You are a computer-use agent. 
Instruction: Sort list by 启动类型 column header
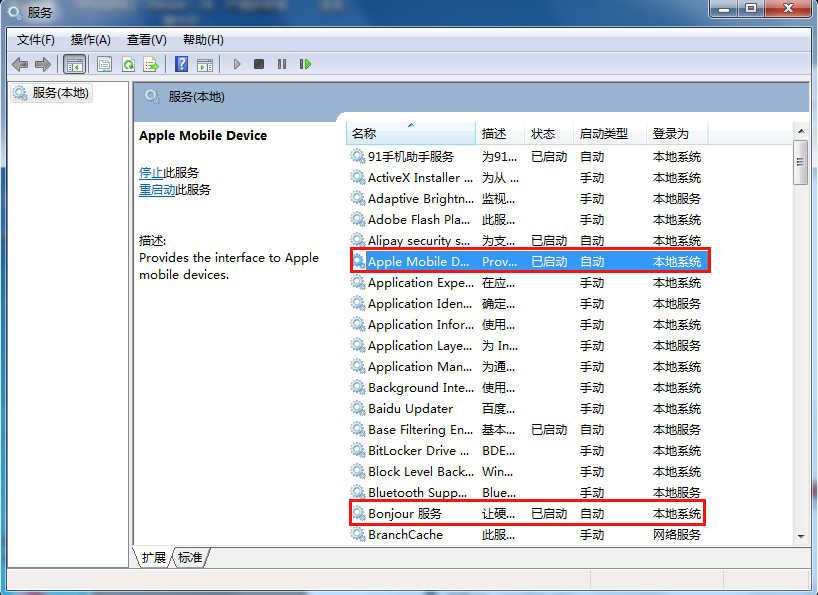click(603, 133)
